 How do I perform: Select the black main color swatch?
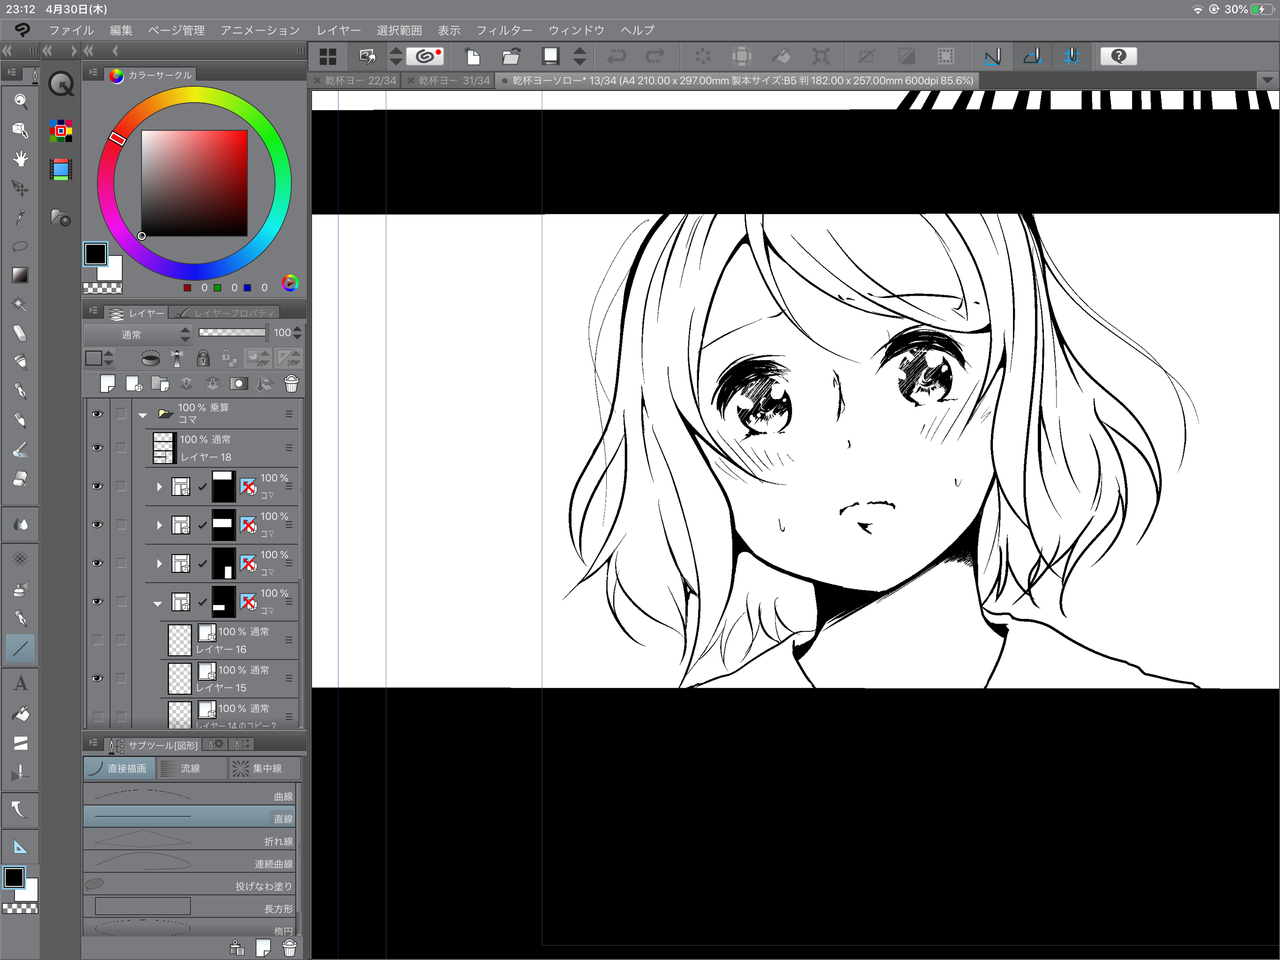pyautogui.click(x=95, y=254)
